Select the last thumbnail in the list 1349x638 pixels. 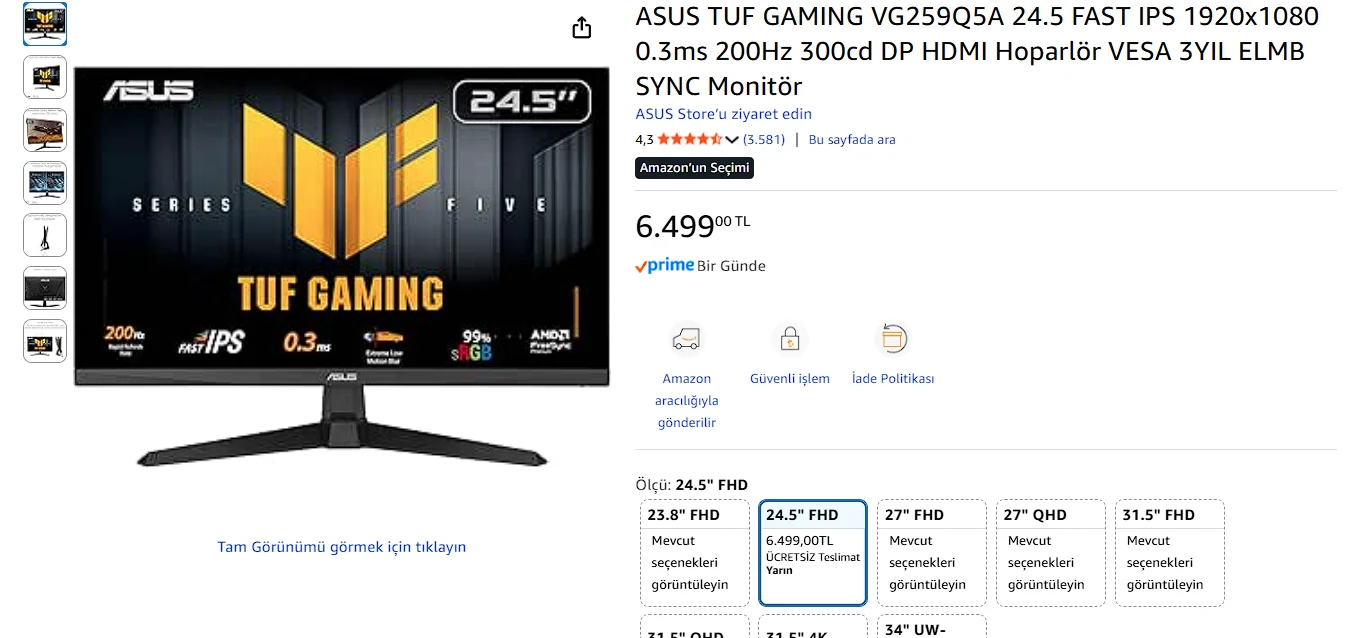(x=45, y=341)
